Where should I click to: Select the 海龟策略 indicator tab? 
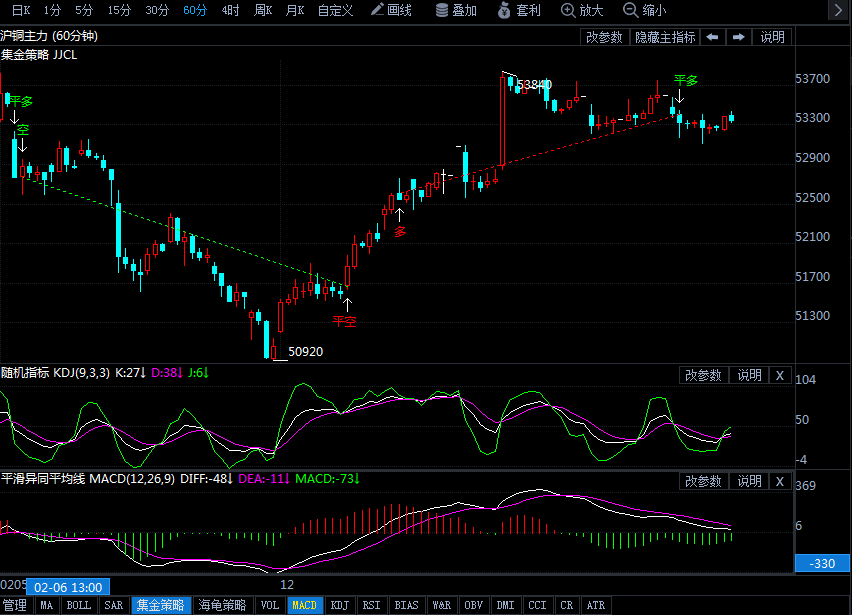tap(222, 605)
